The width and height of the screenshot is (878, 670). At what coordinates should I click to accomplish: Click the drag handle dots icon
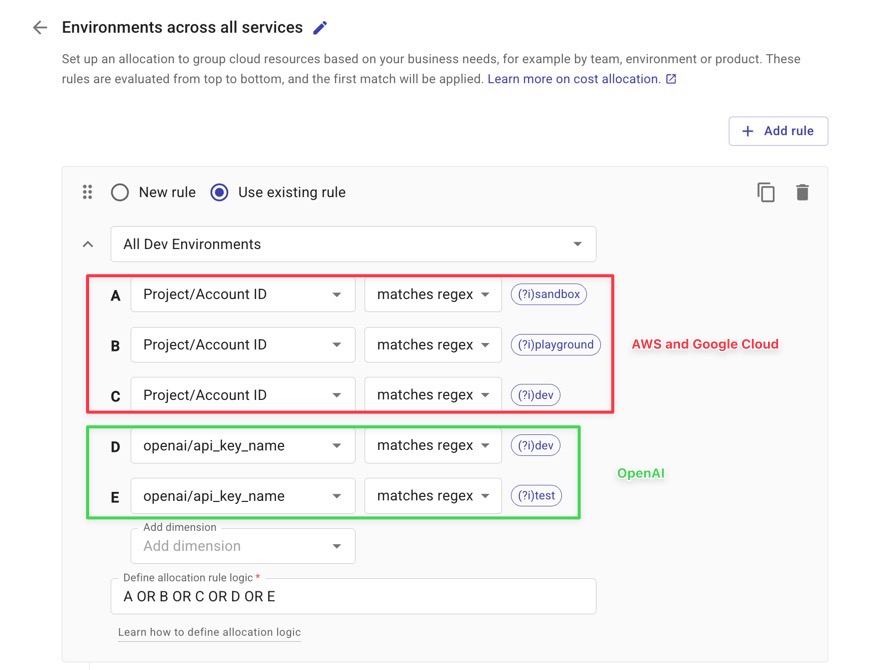(x=87, y=192)
